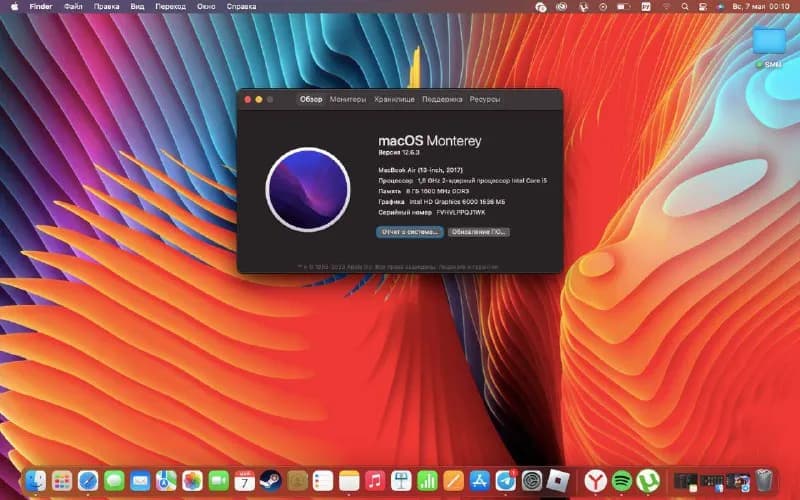Click the 8 ГБ 1600 MHz DDR3 memory line
The height and width of the screenshot is (500, 800).
423,191
